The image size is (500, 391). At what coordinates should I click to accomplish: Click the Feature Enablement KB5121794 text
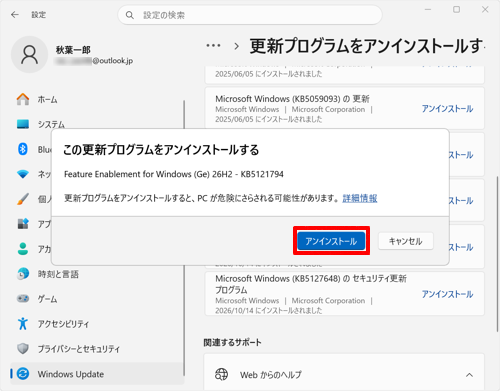click(174, 174)
